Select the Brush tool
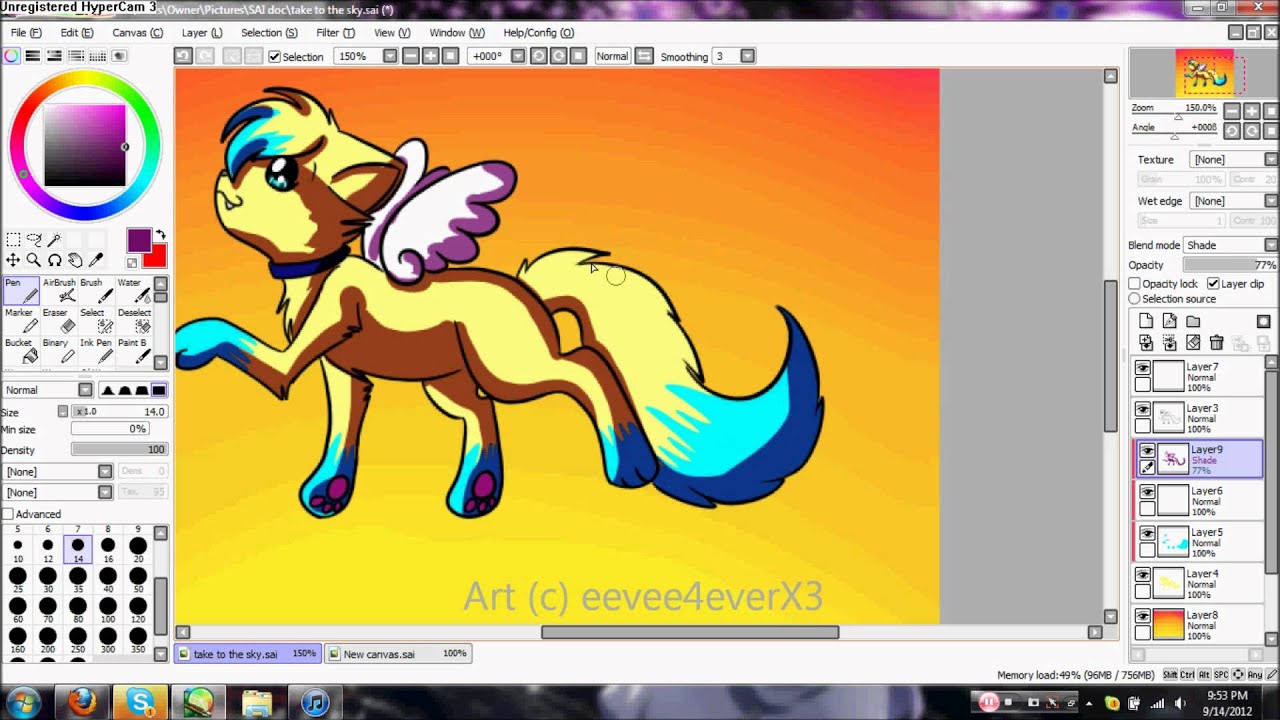 (96, 291)
